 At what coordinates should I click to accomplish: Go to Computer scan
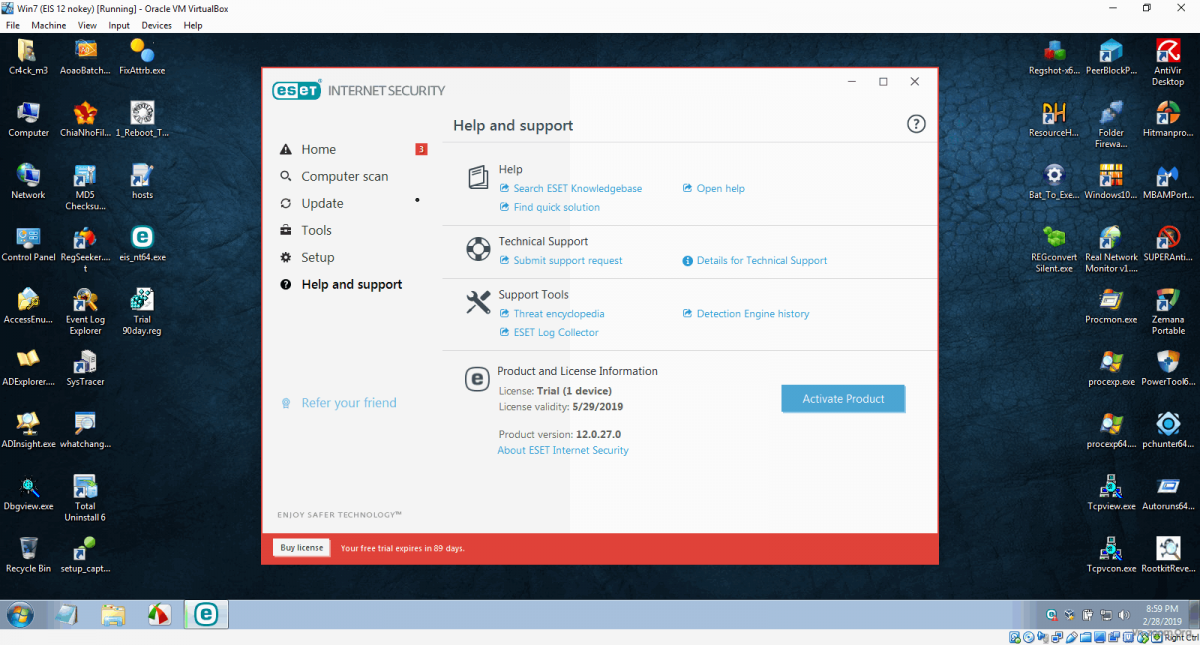[344, 177]
